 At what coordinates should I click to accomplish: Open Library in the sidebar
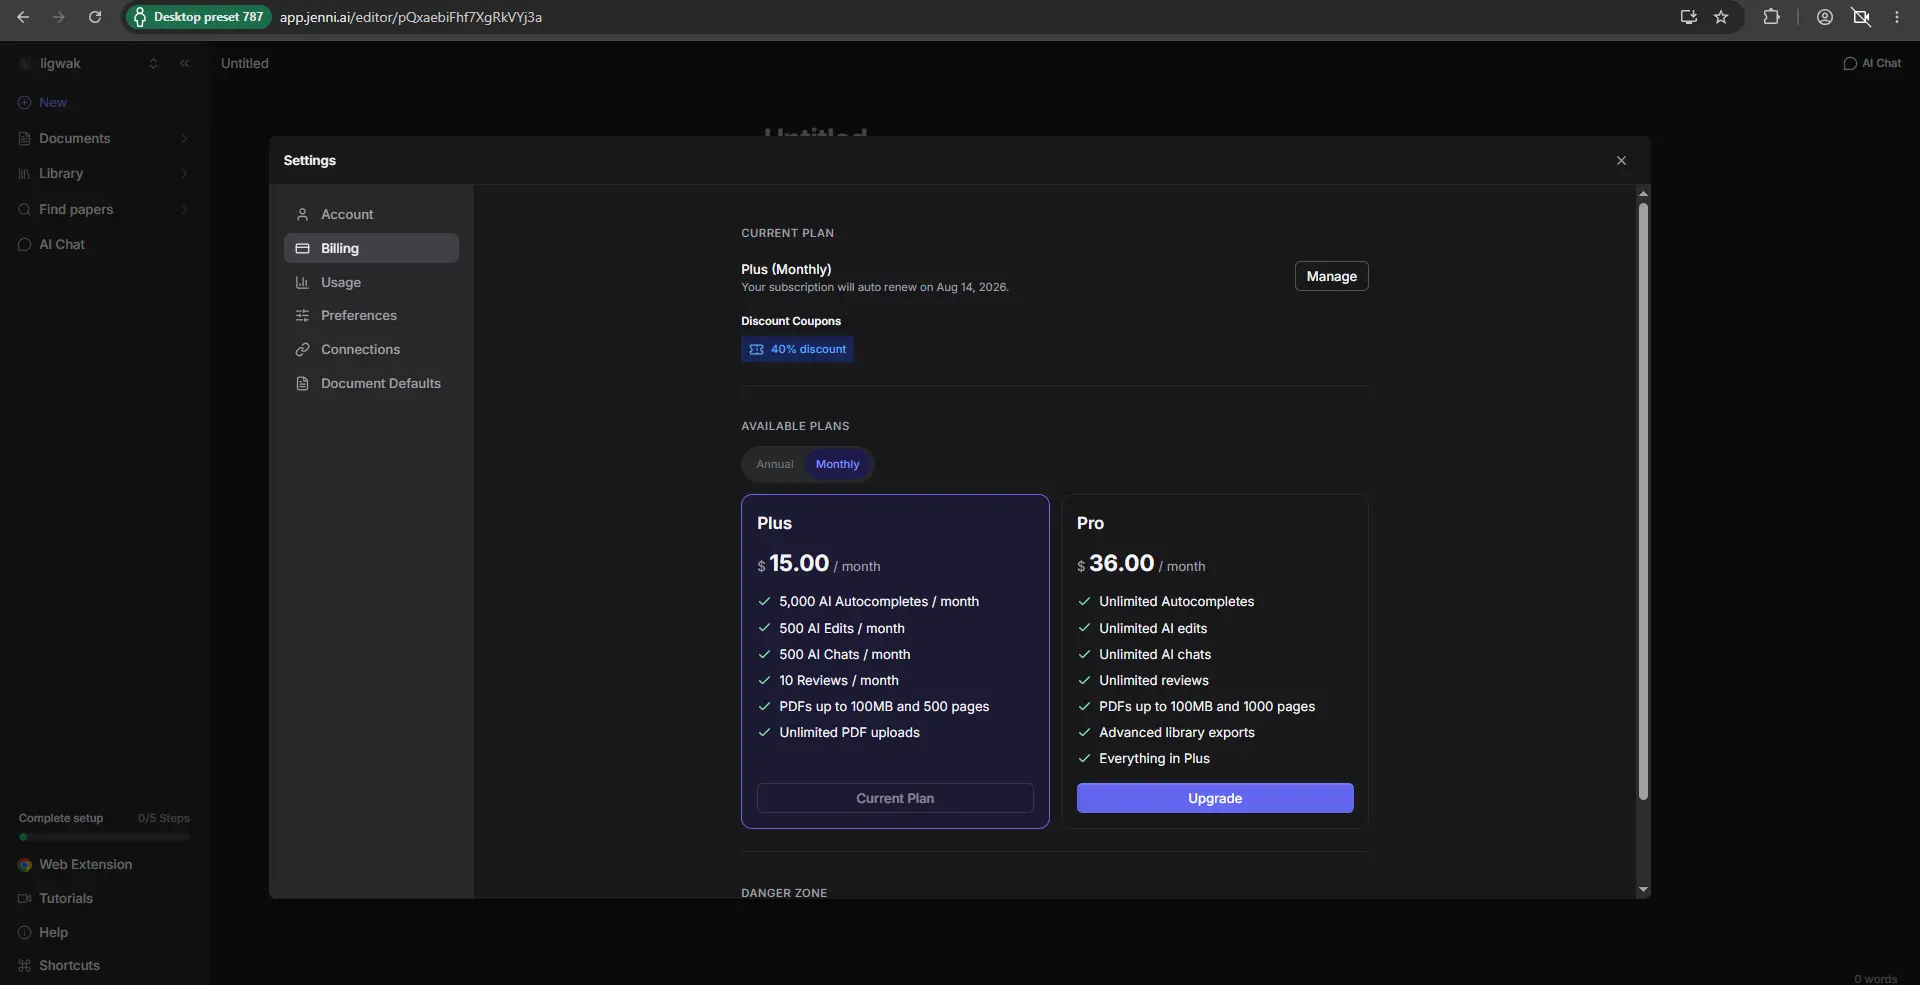pyautogui.click(x=61, y=173)
